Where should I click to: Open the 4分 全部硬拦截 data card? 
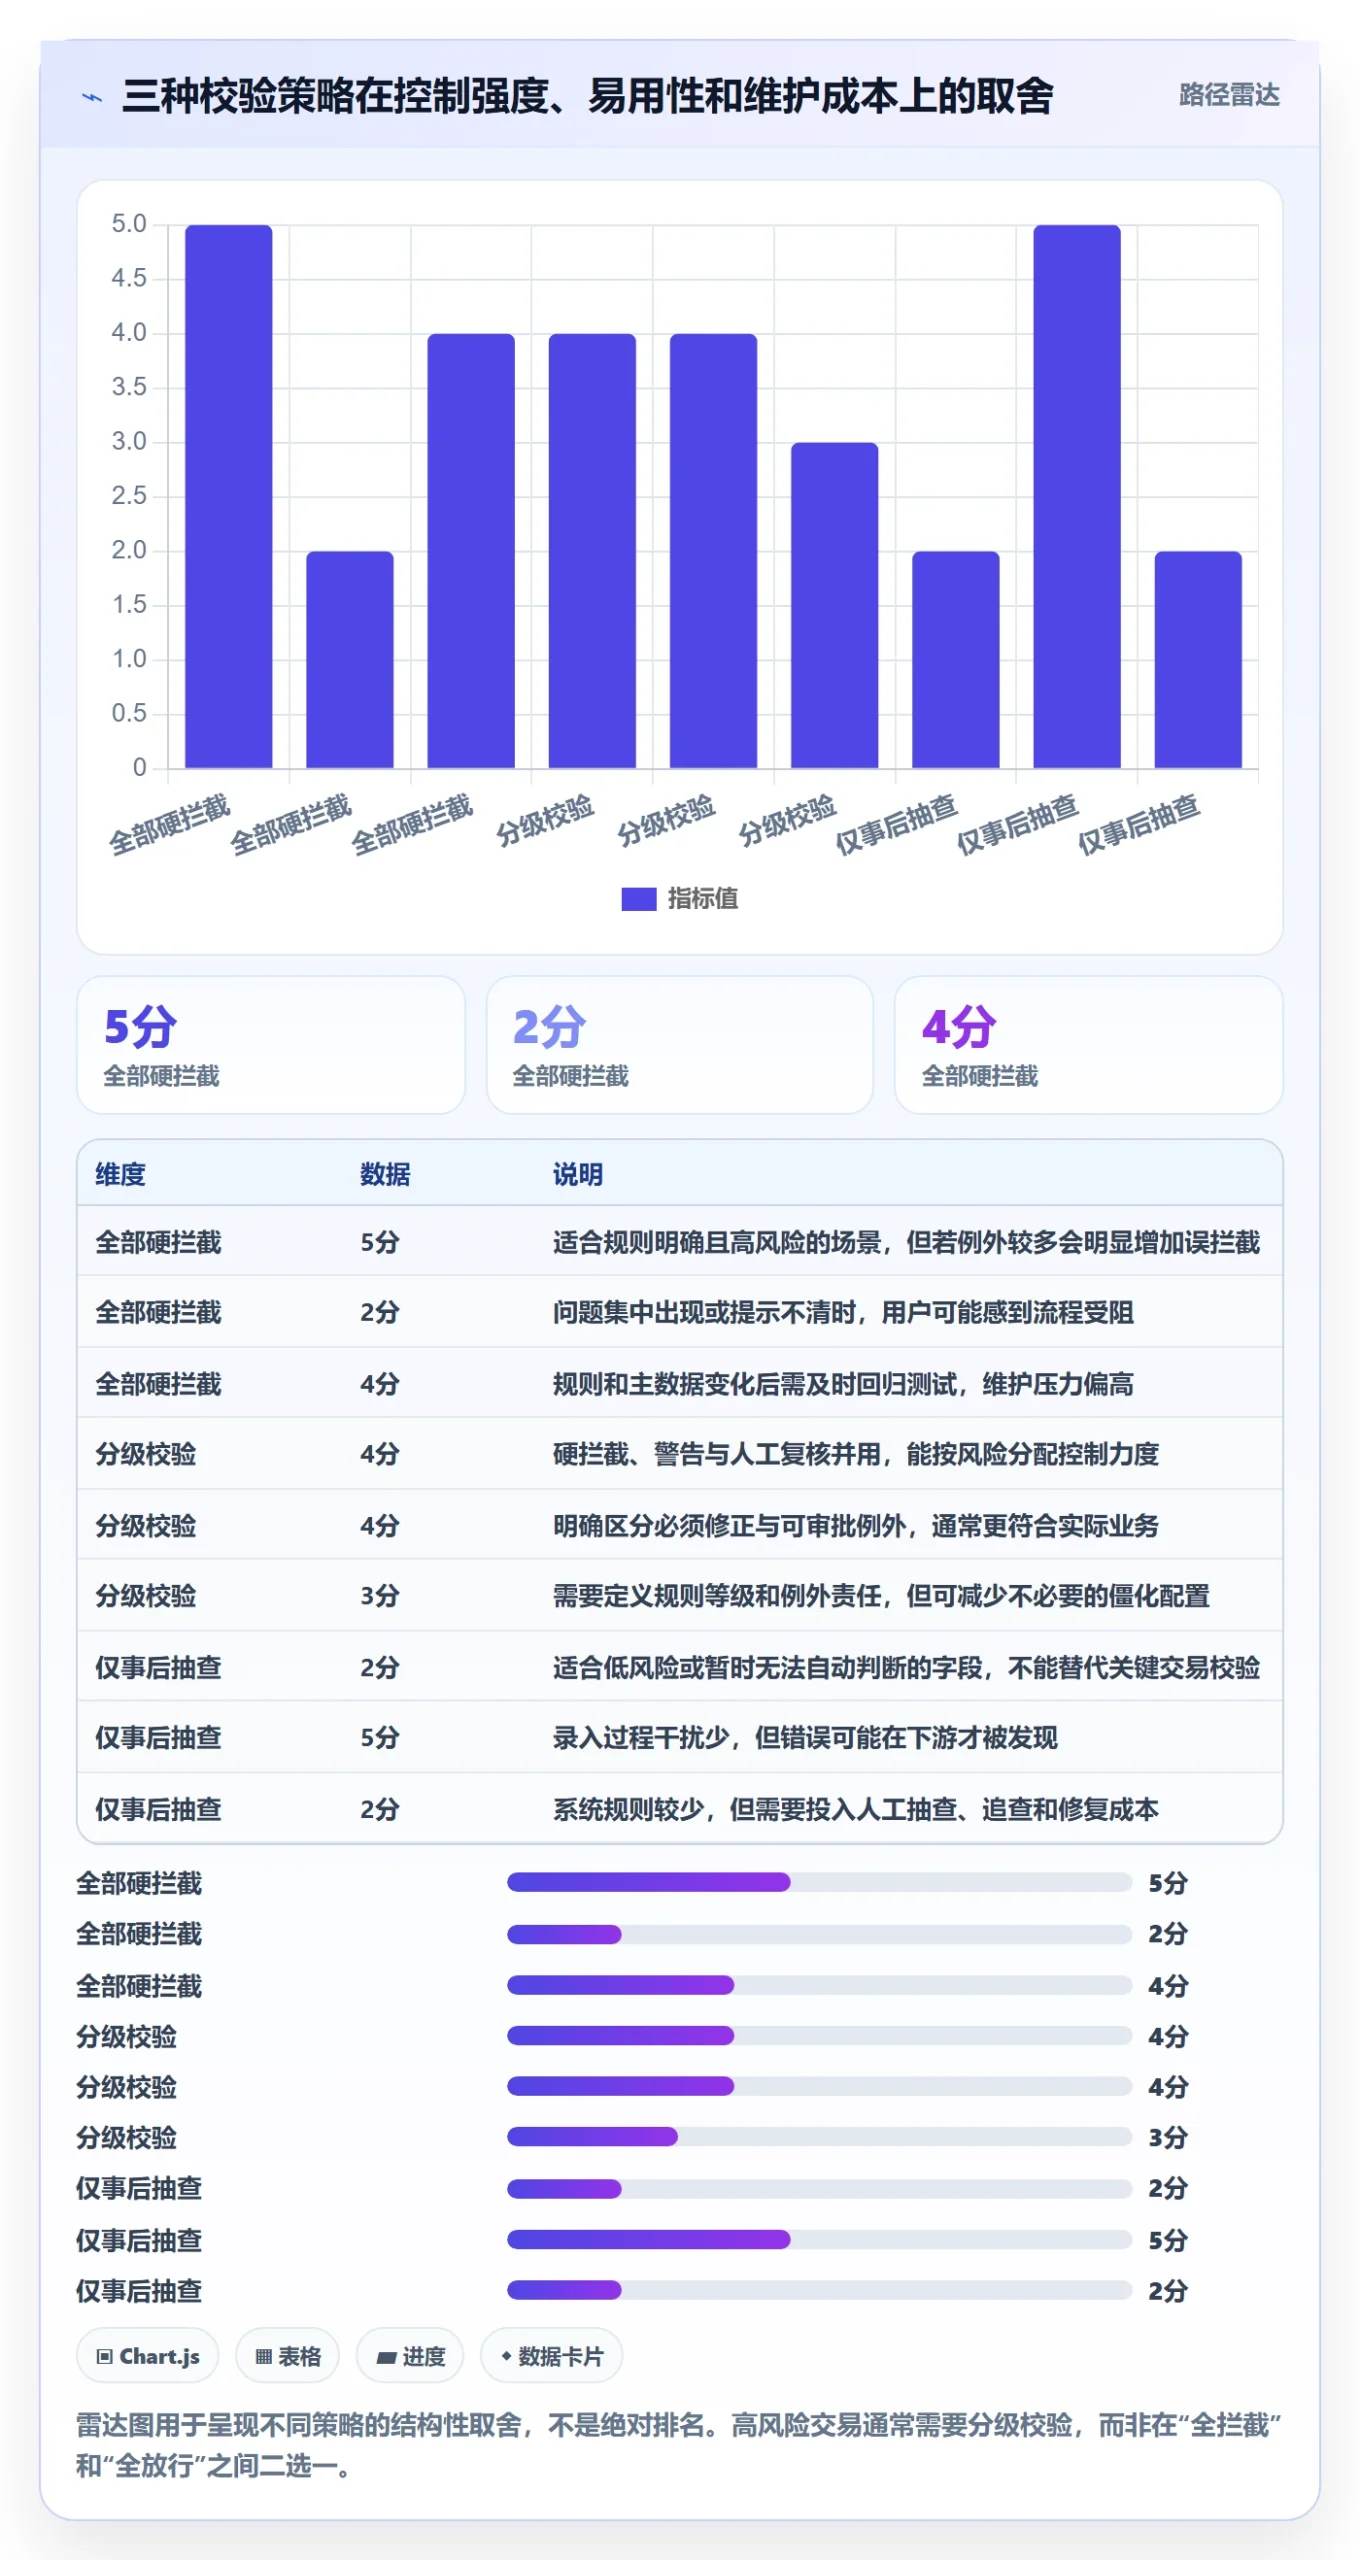point(1088,1045)
